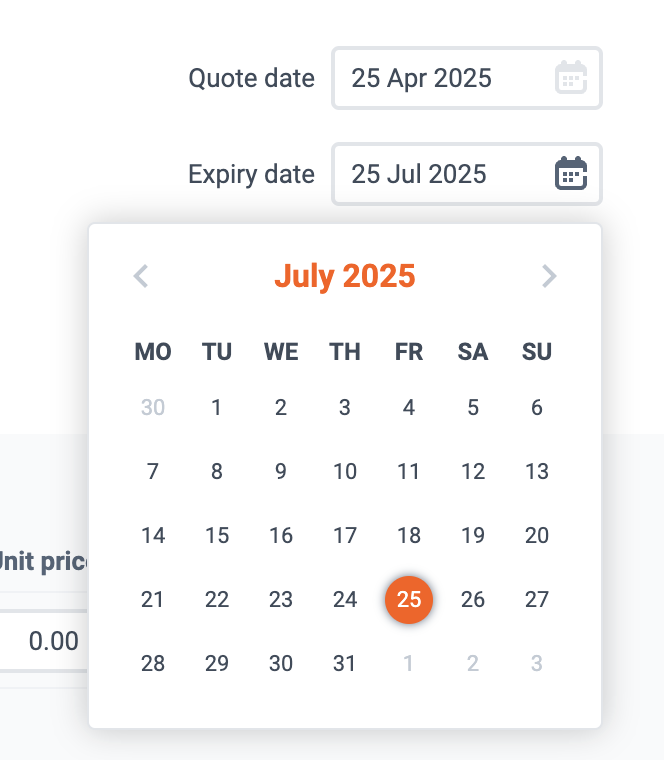This screenshot has height=760, width=664.
Task: Pick July 31 in the calendar
Action: click(x=345, y=664)
